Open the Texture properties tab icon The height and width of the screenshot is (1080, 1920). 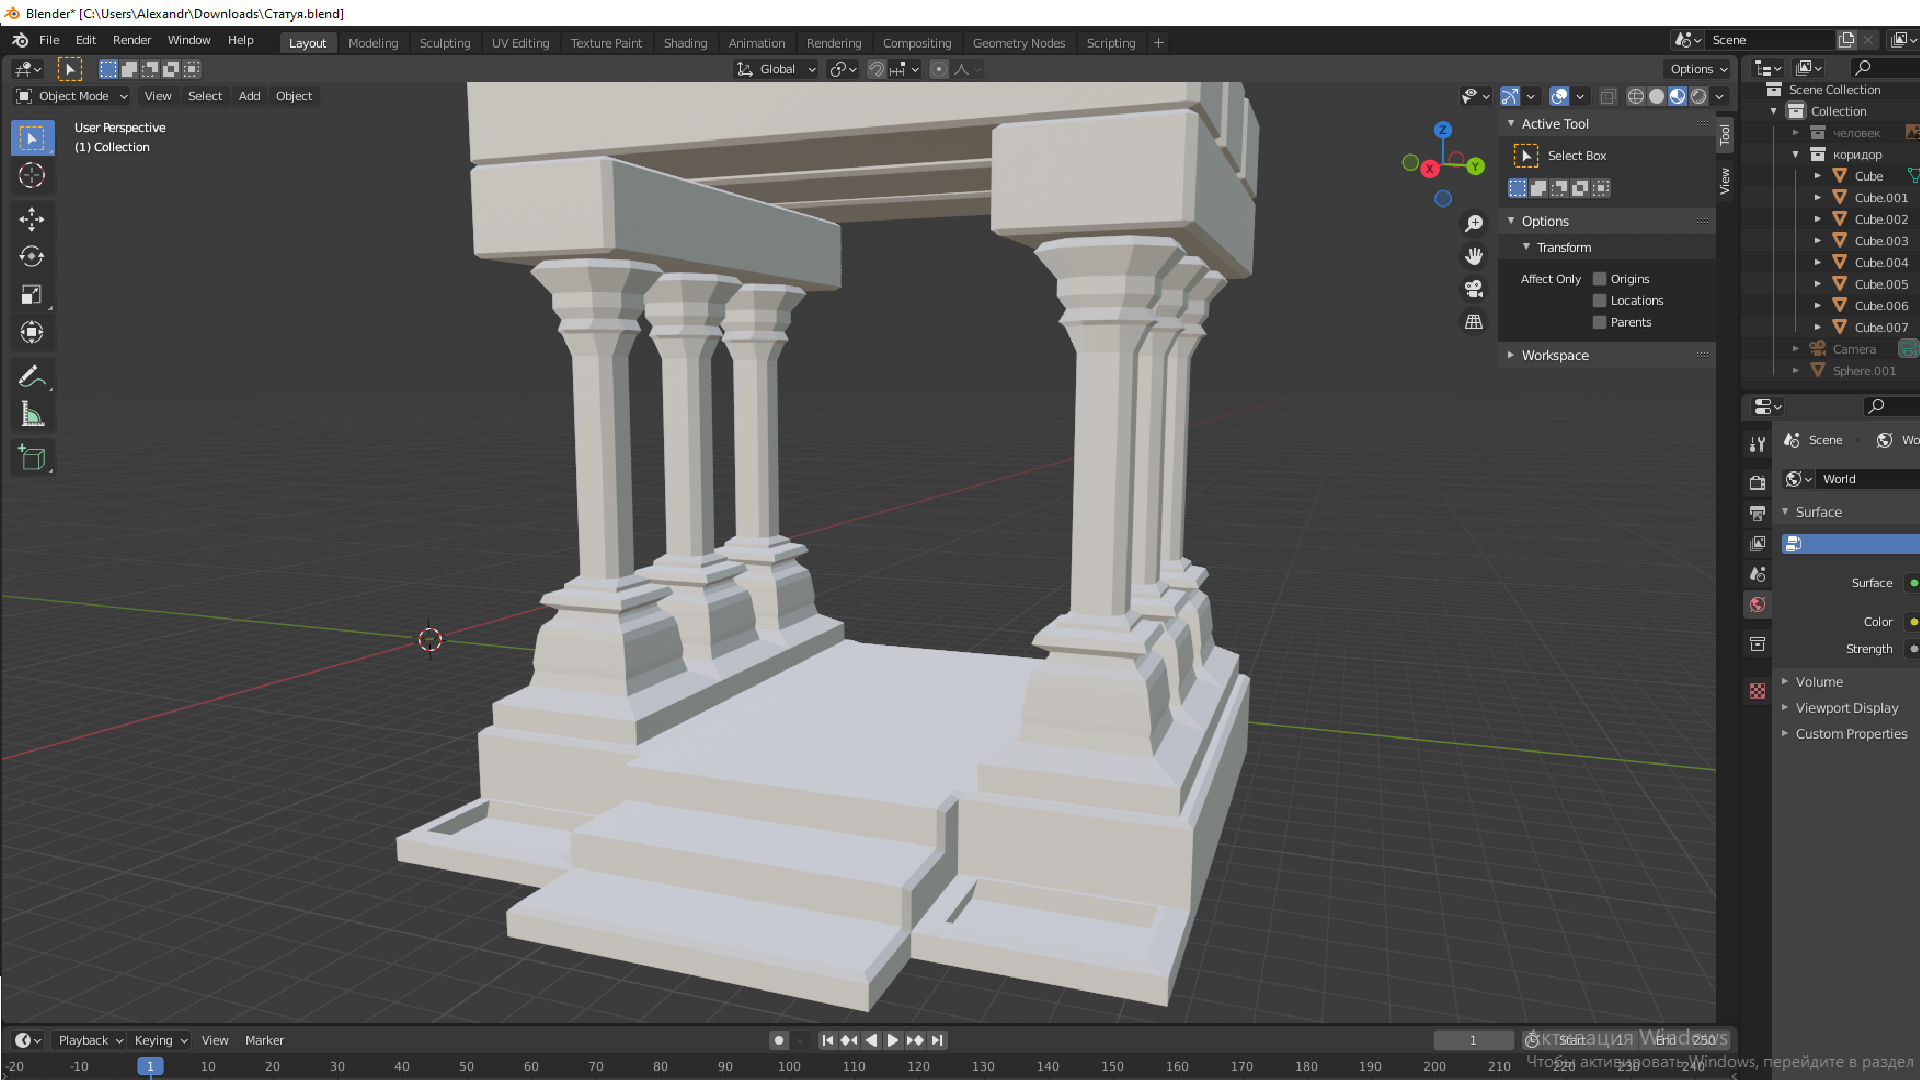coord(1757,691)
